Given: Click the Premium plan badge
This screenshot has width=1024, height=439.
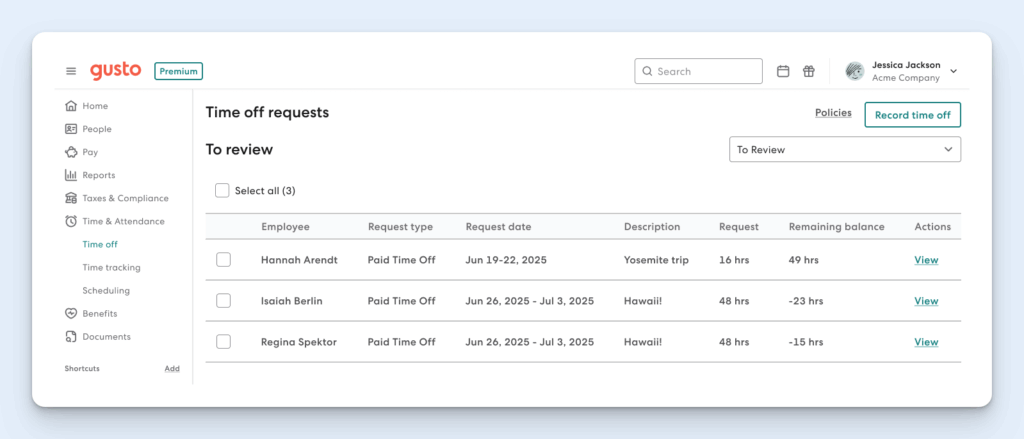Looking at the screenshot, I should 178,71.
